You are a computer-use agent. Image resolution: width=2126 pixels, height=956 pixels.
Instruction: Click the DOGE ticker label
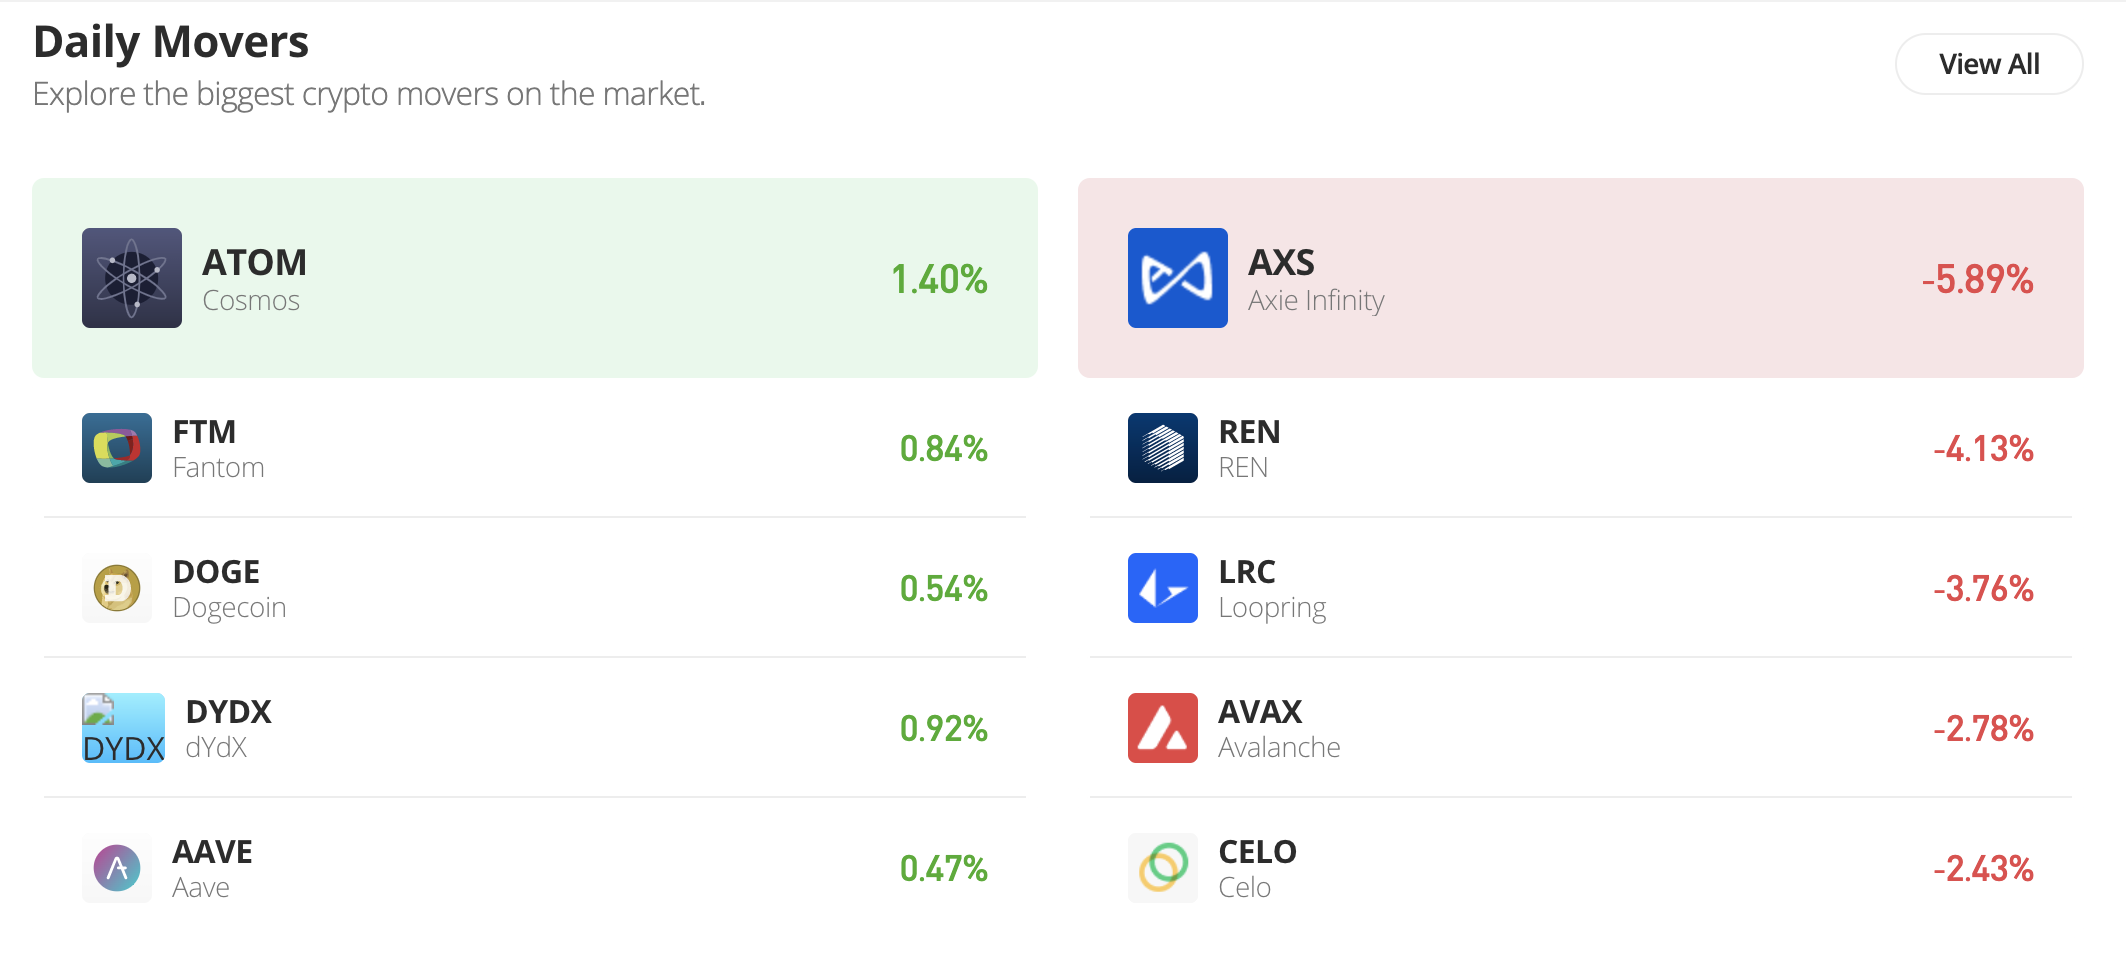click(216, 572)
